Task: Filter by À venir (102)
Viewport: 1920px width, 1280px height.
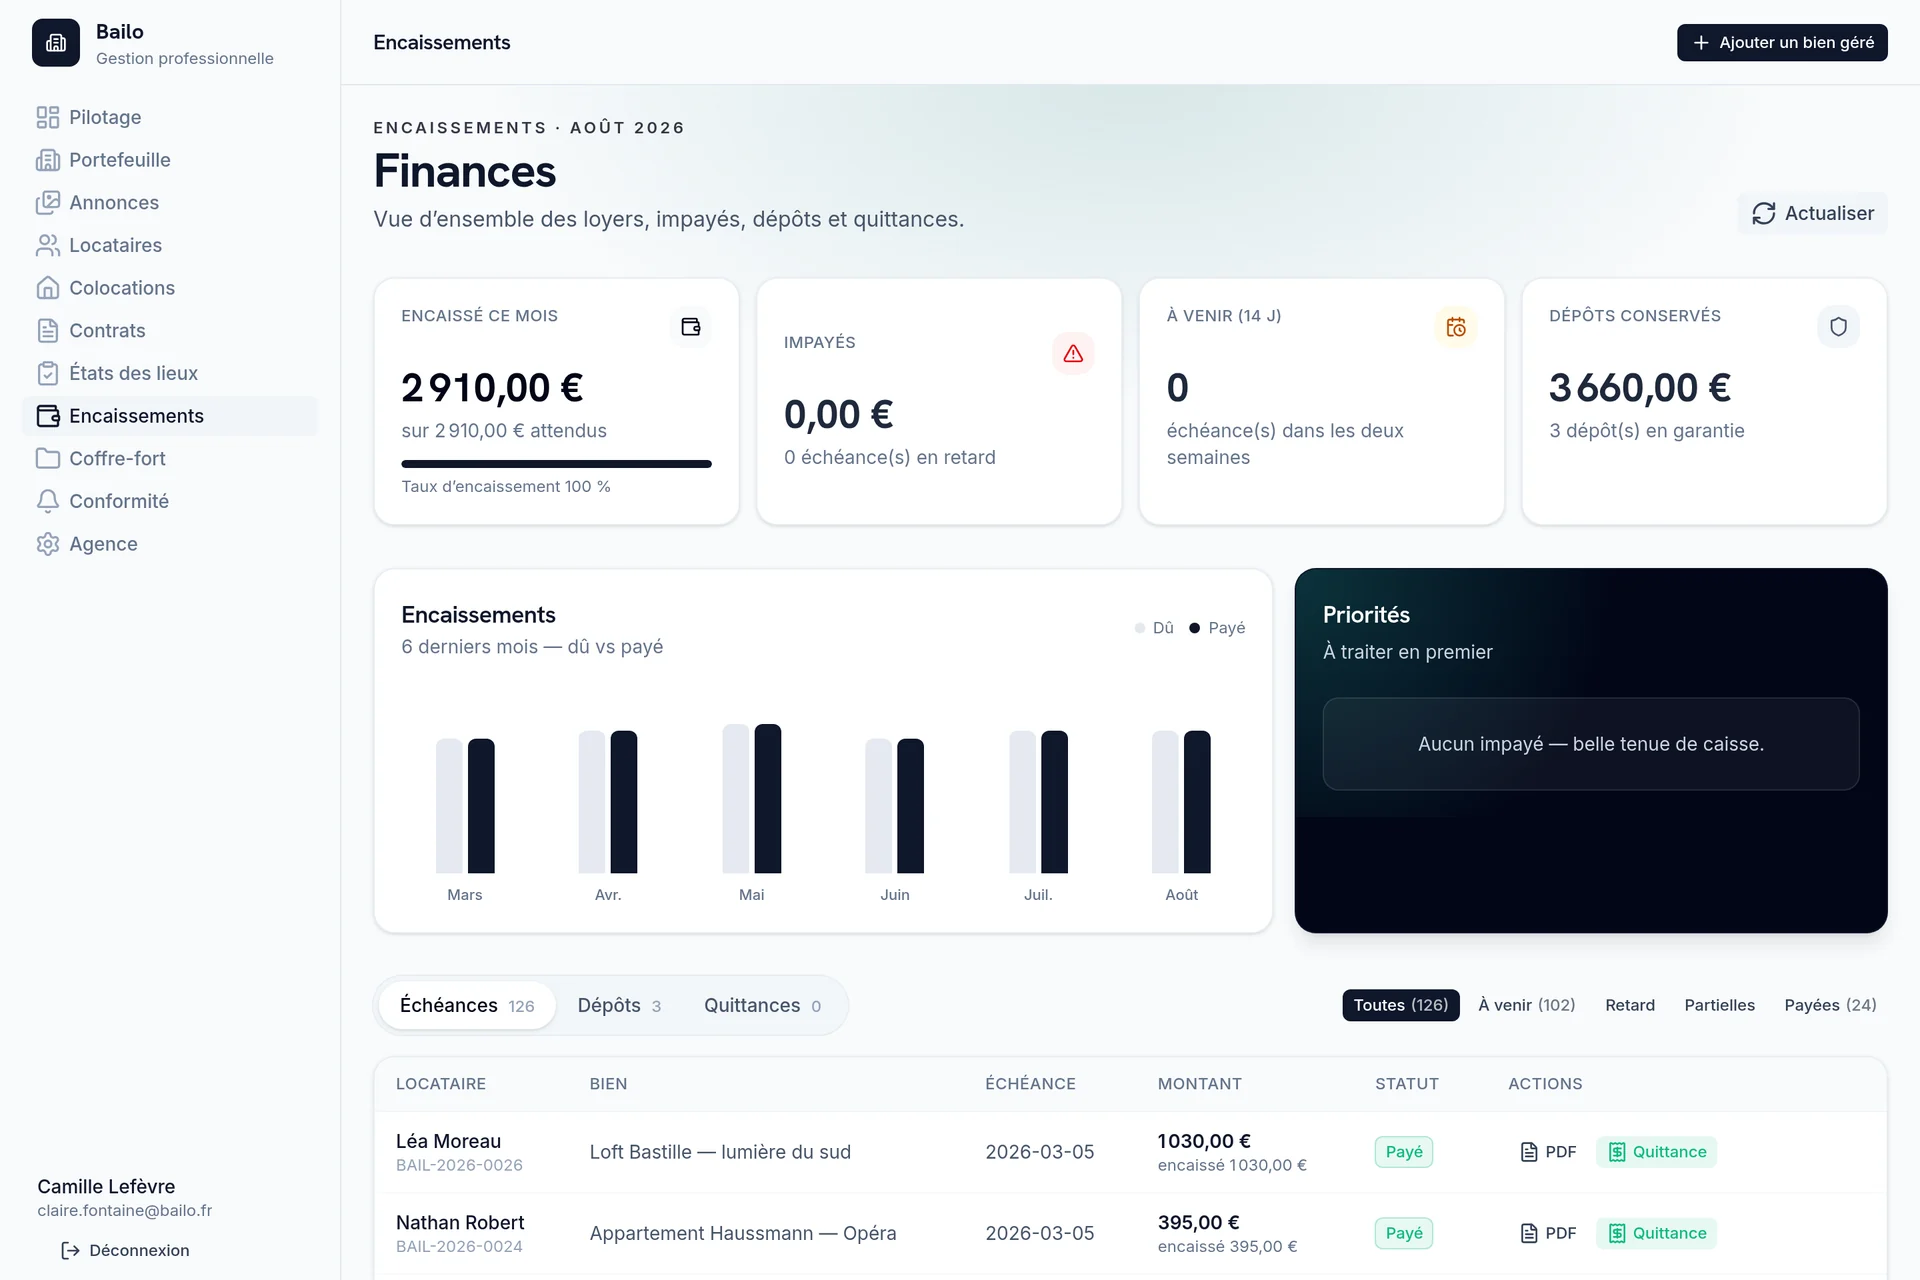Action: (x=1527, y=1005)
